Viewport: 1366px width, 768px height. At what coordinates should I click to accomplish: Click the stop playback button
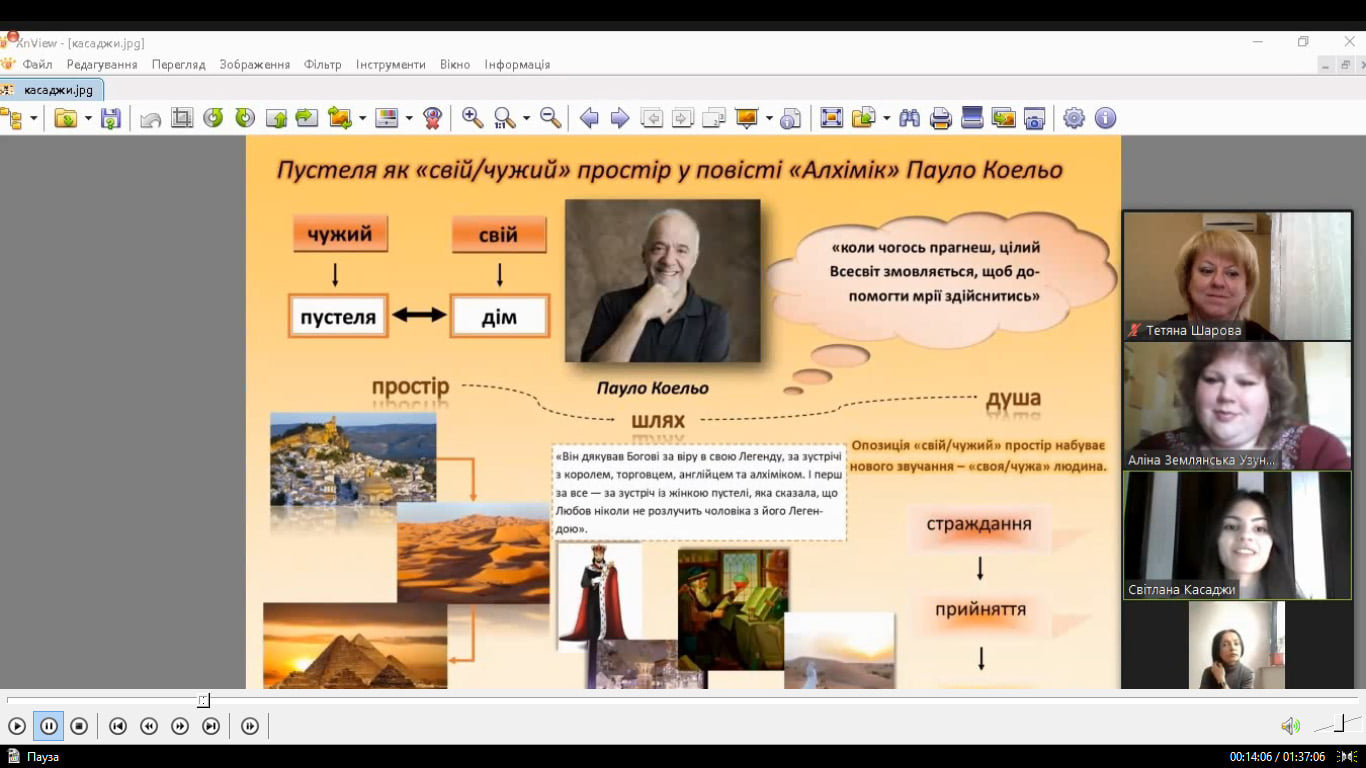click(x=79, y=726)
